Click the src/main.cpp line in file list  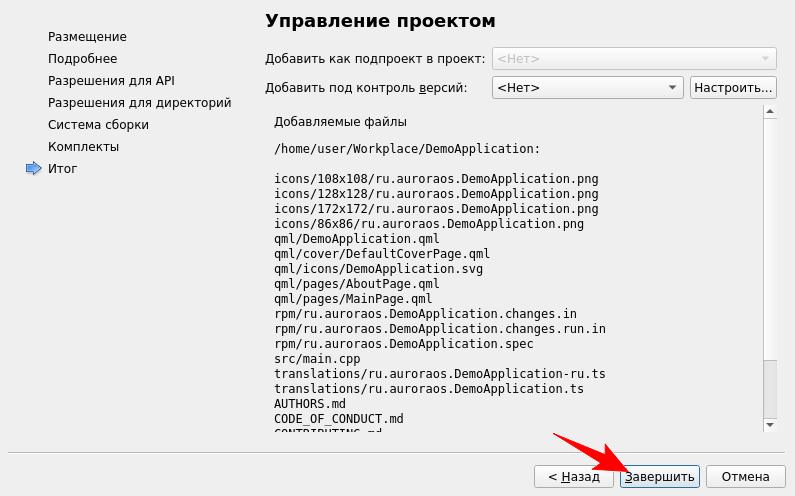coord(316,359)
